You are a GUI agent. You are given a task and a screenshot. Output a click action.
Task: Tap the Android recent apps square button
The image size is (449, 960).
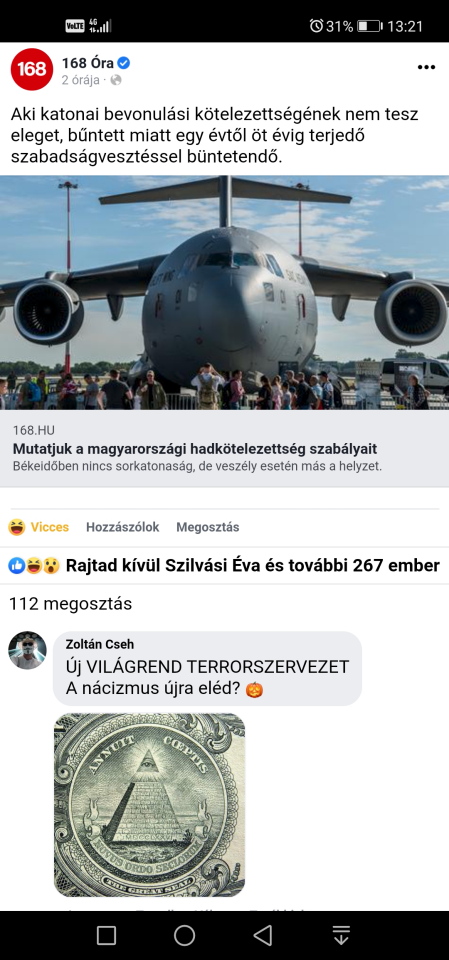click(107, 936)
